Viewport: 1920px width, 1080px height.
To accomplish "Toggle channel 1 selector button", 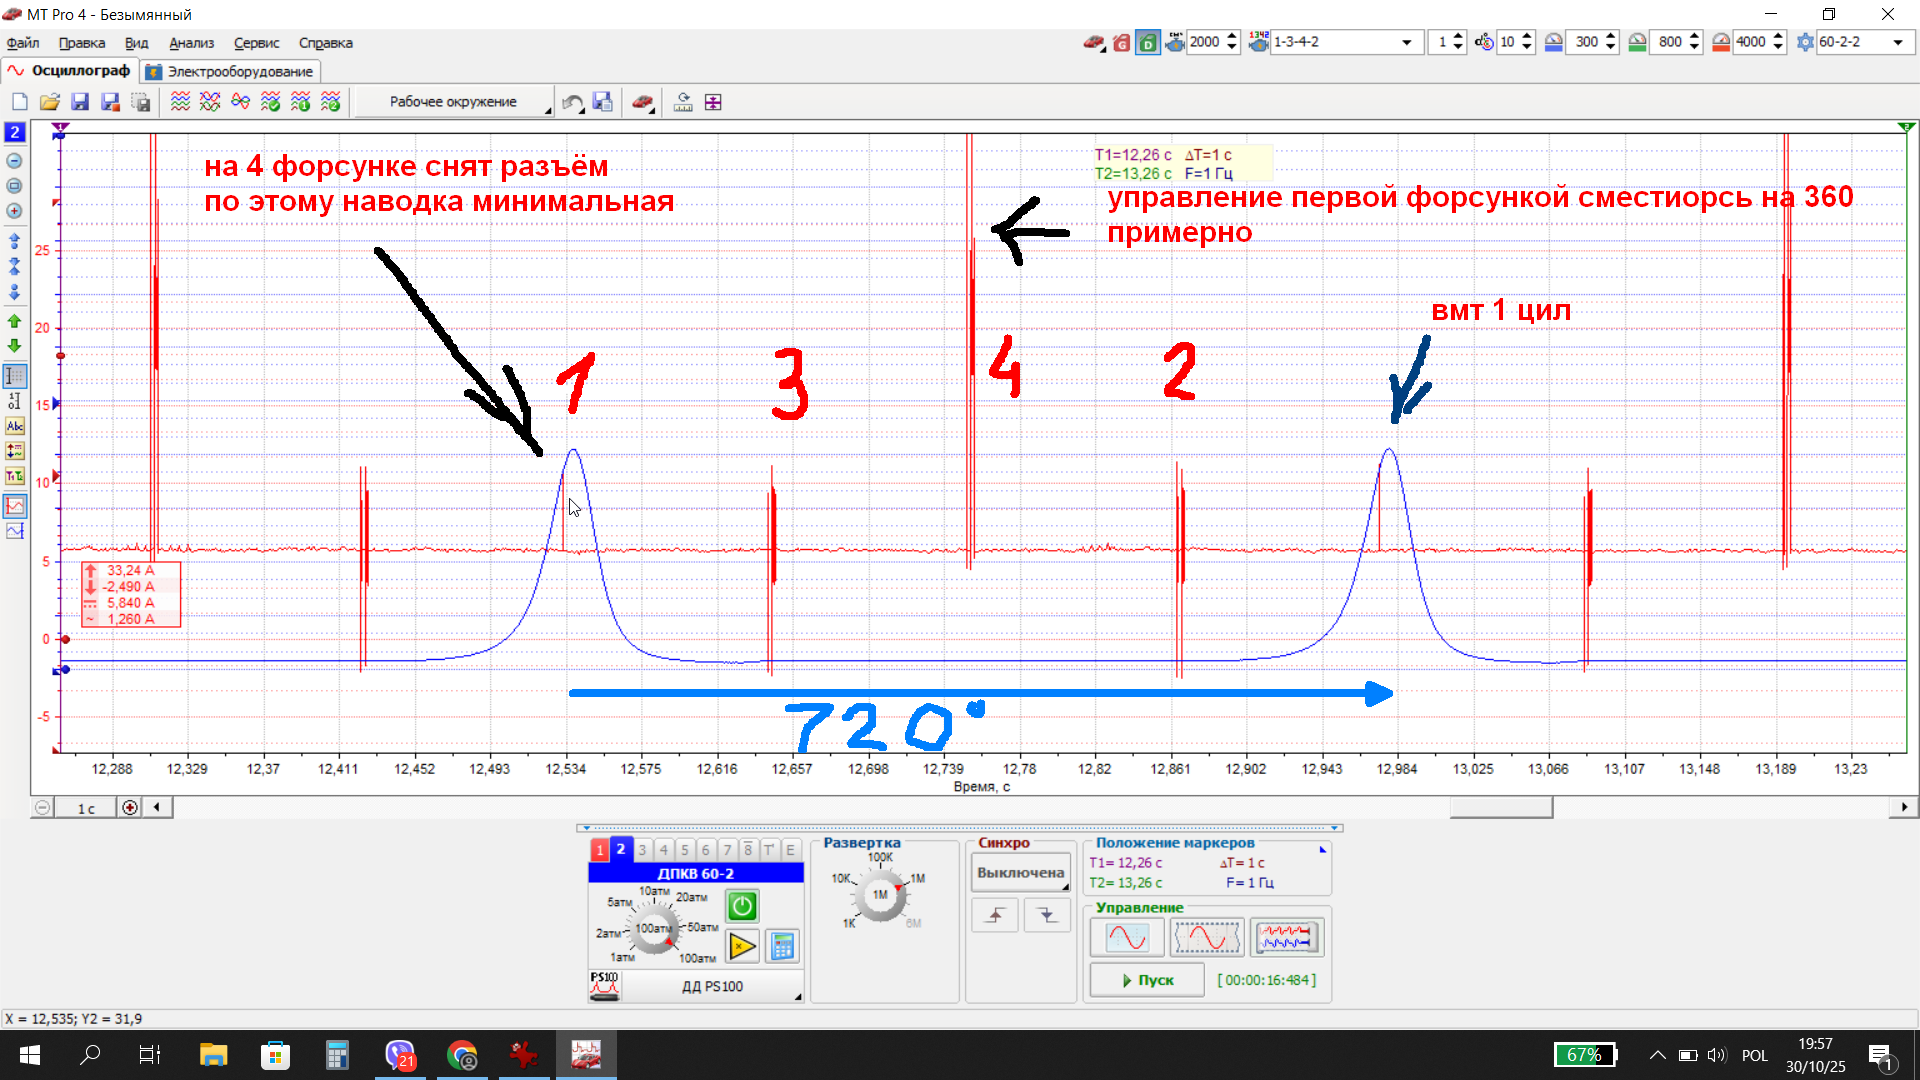I will 599,850.
